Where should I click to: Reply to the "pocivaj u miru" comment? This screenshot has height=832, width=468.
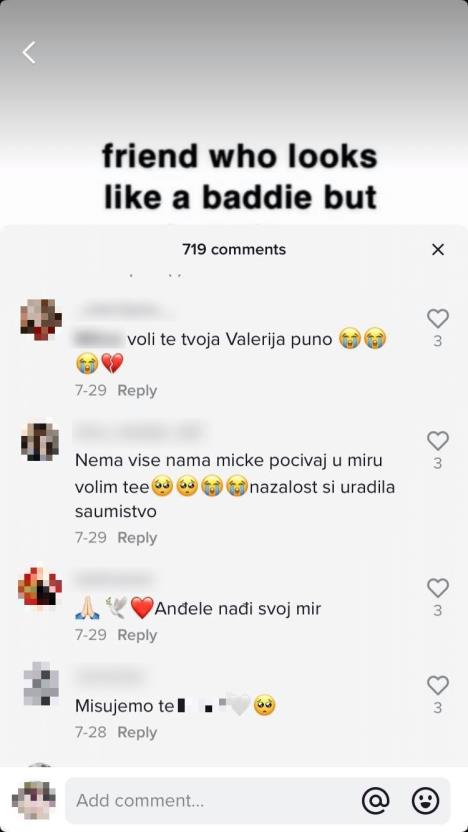tap(137, 538)
